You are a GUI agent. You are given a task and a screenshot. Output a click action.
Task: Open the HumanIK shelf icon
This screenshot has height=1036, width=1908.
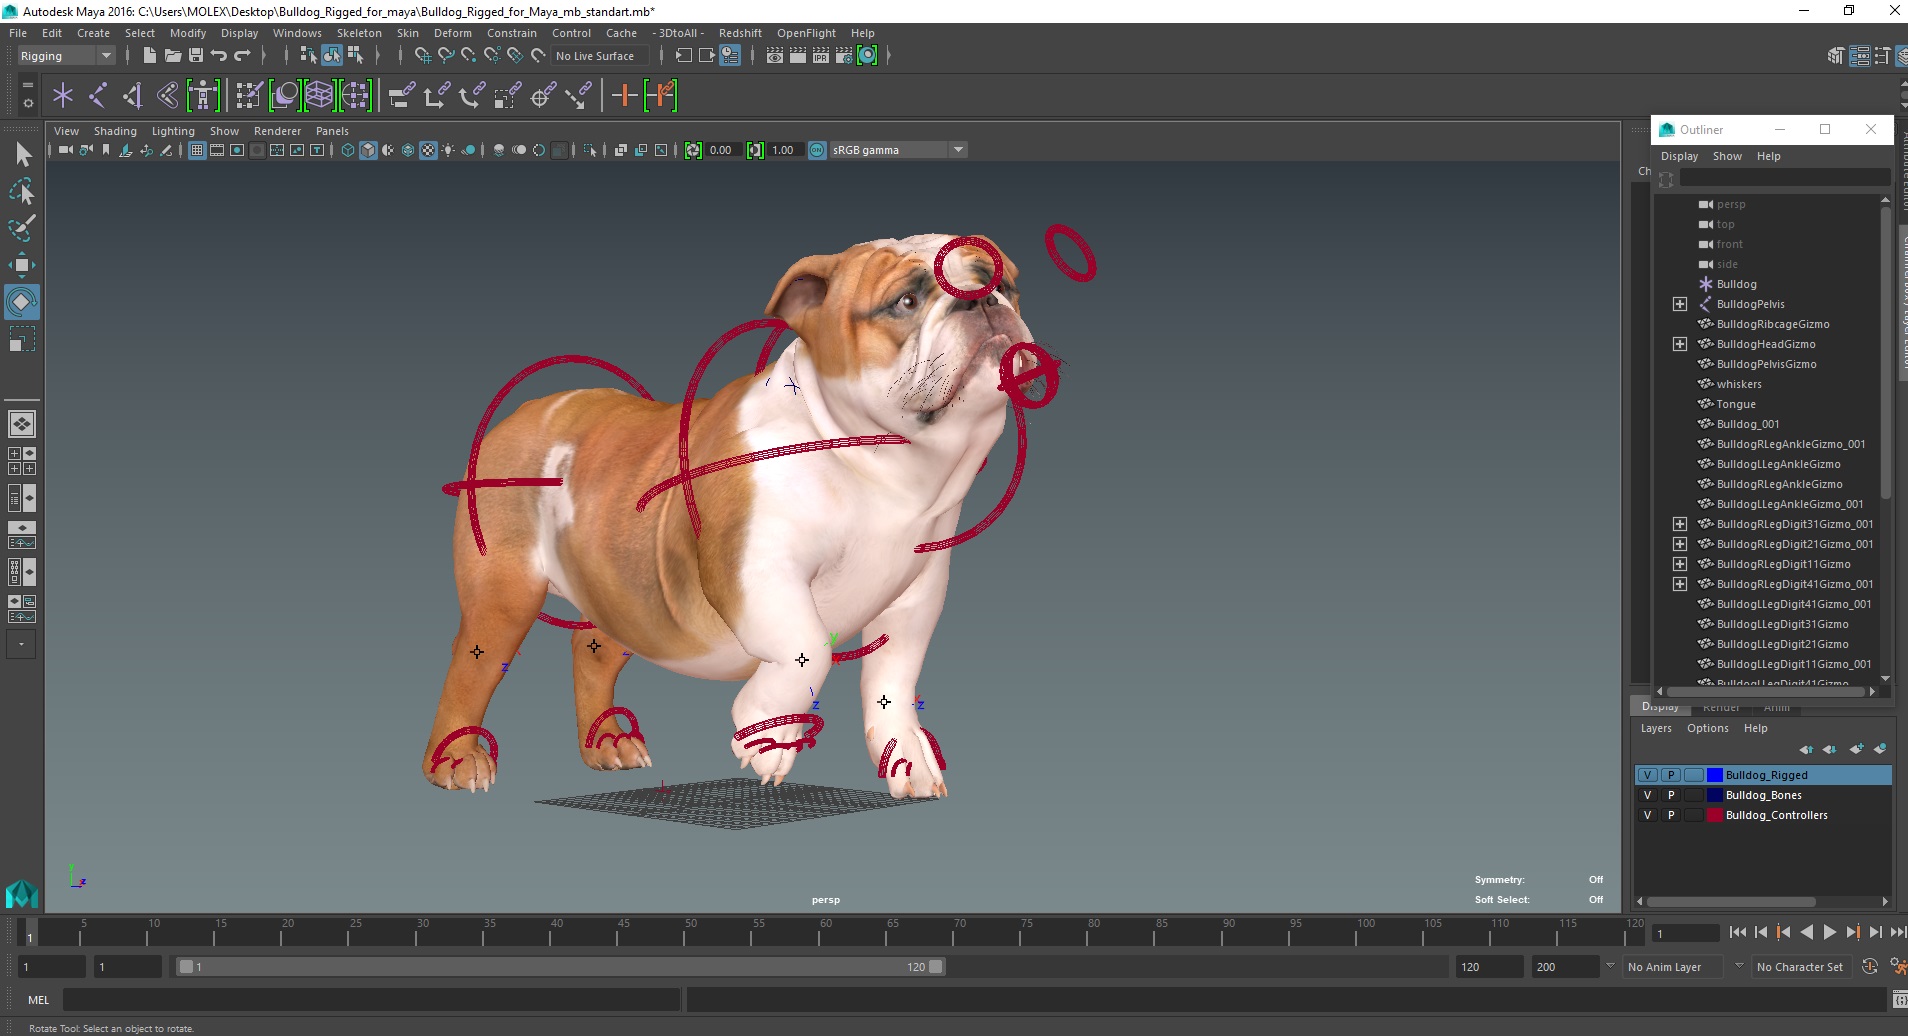[203, 96]
